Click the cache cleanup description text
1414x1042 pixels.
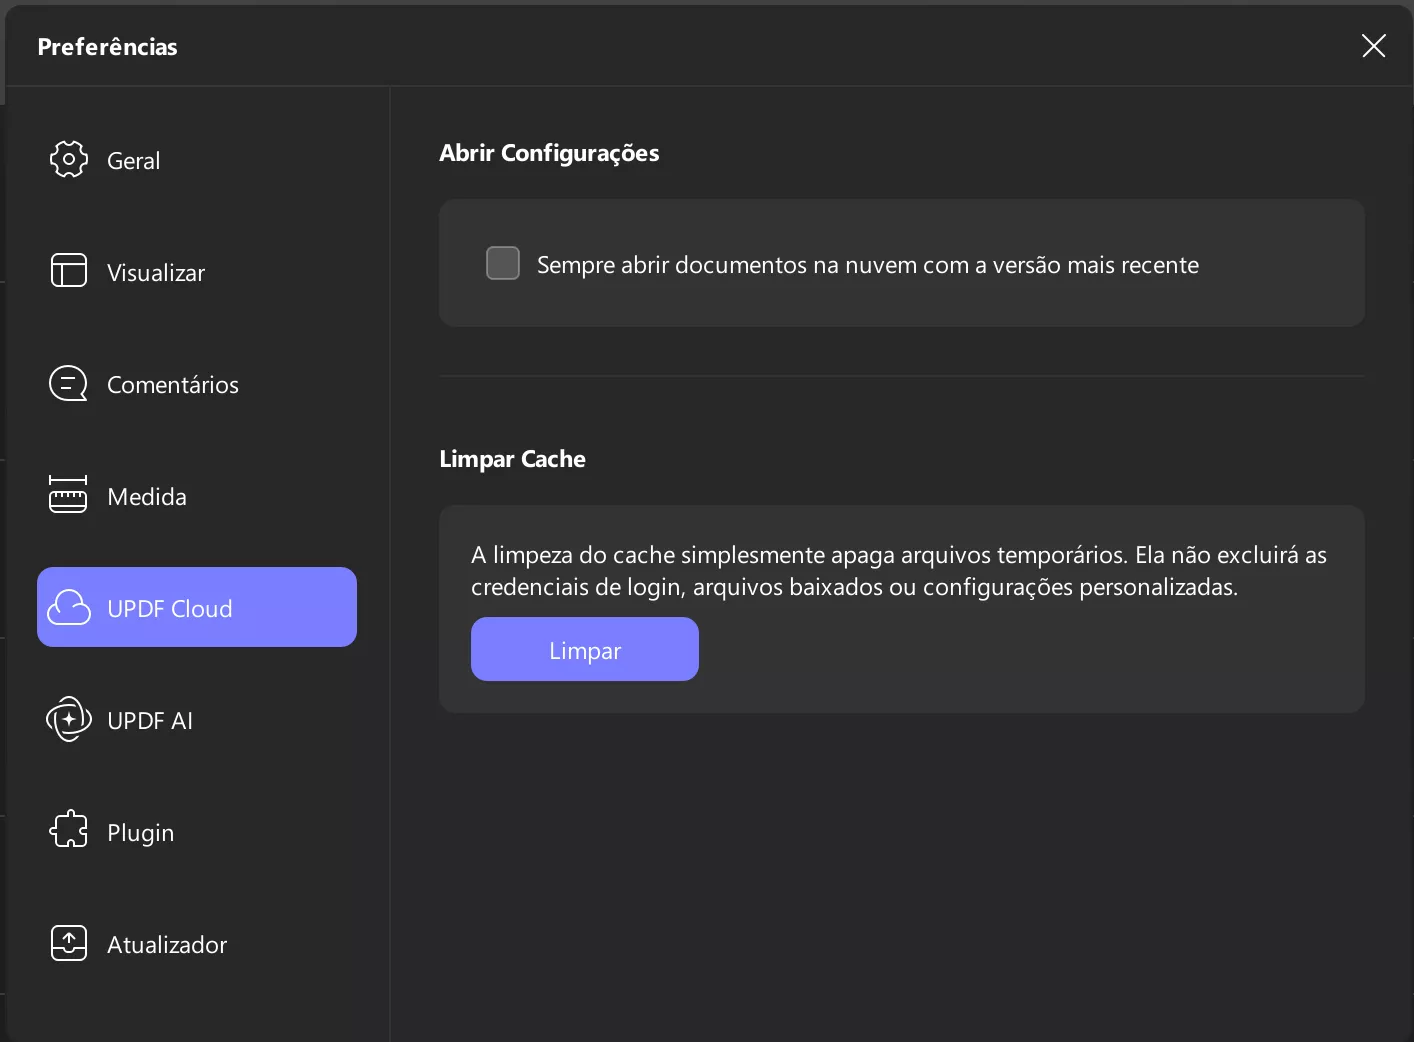point(899,571)
